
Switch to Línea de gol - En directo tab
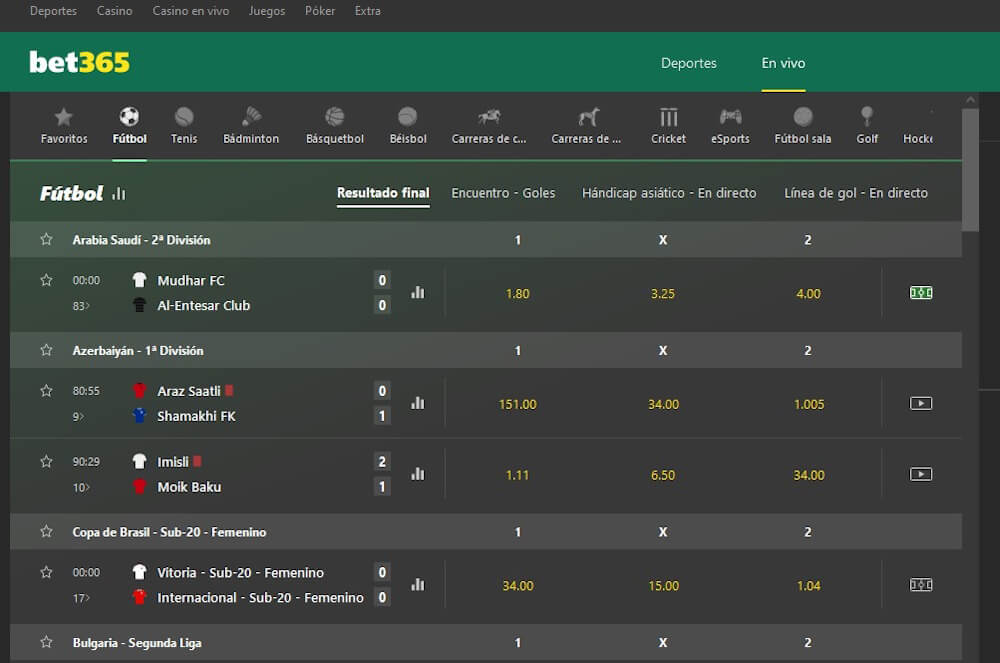pyautogui.click(x=856, y=193)
